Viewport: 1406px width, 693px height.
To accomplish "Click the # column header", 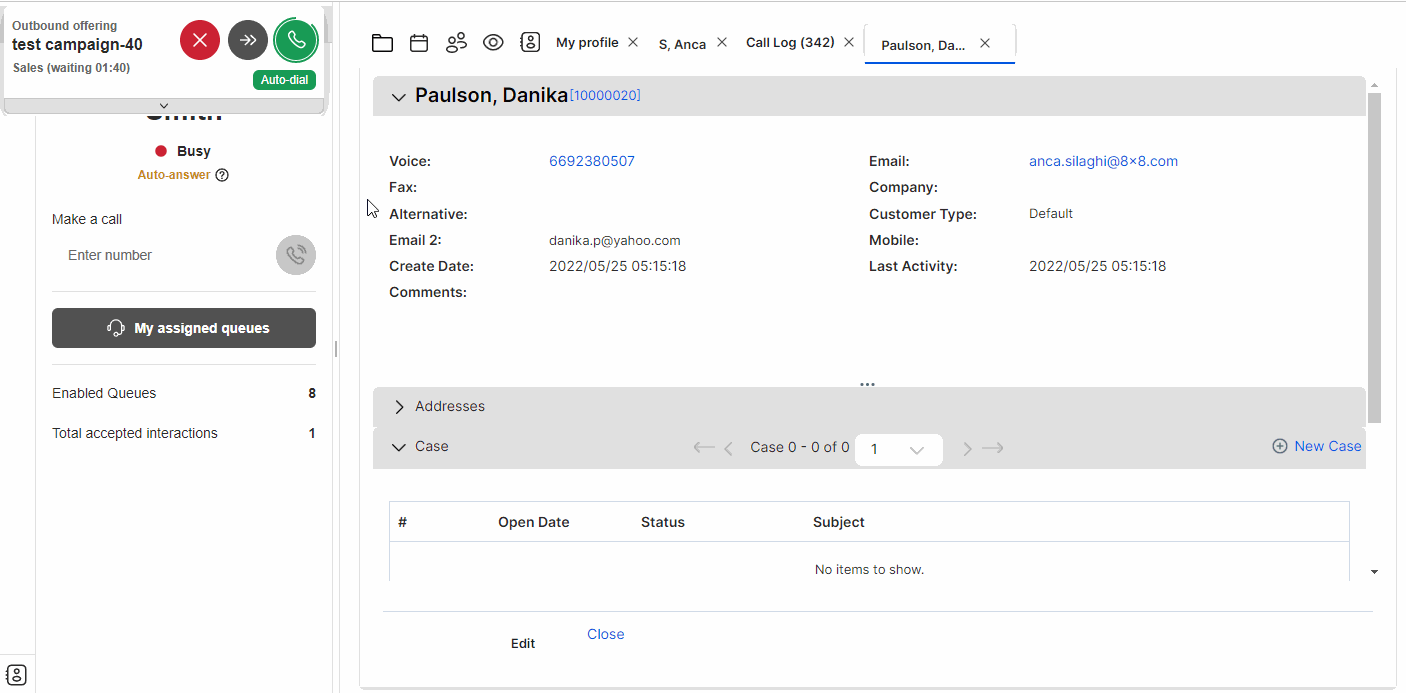I will pyautogui.click(x=402, y=522).
